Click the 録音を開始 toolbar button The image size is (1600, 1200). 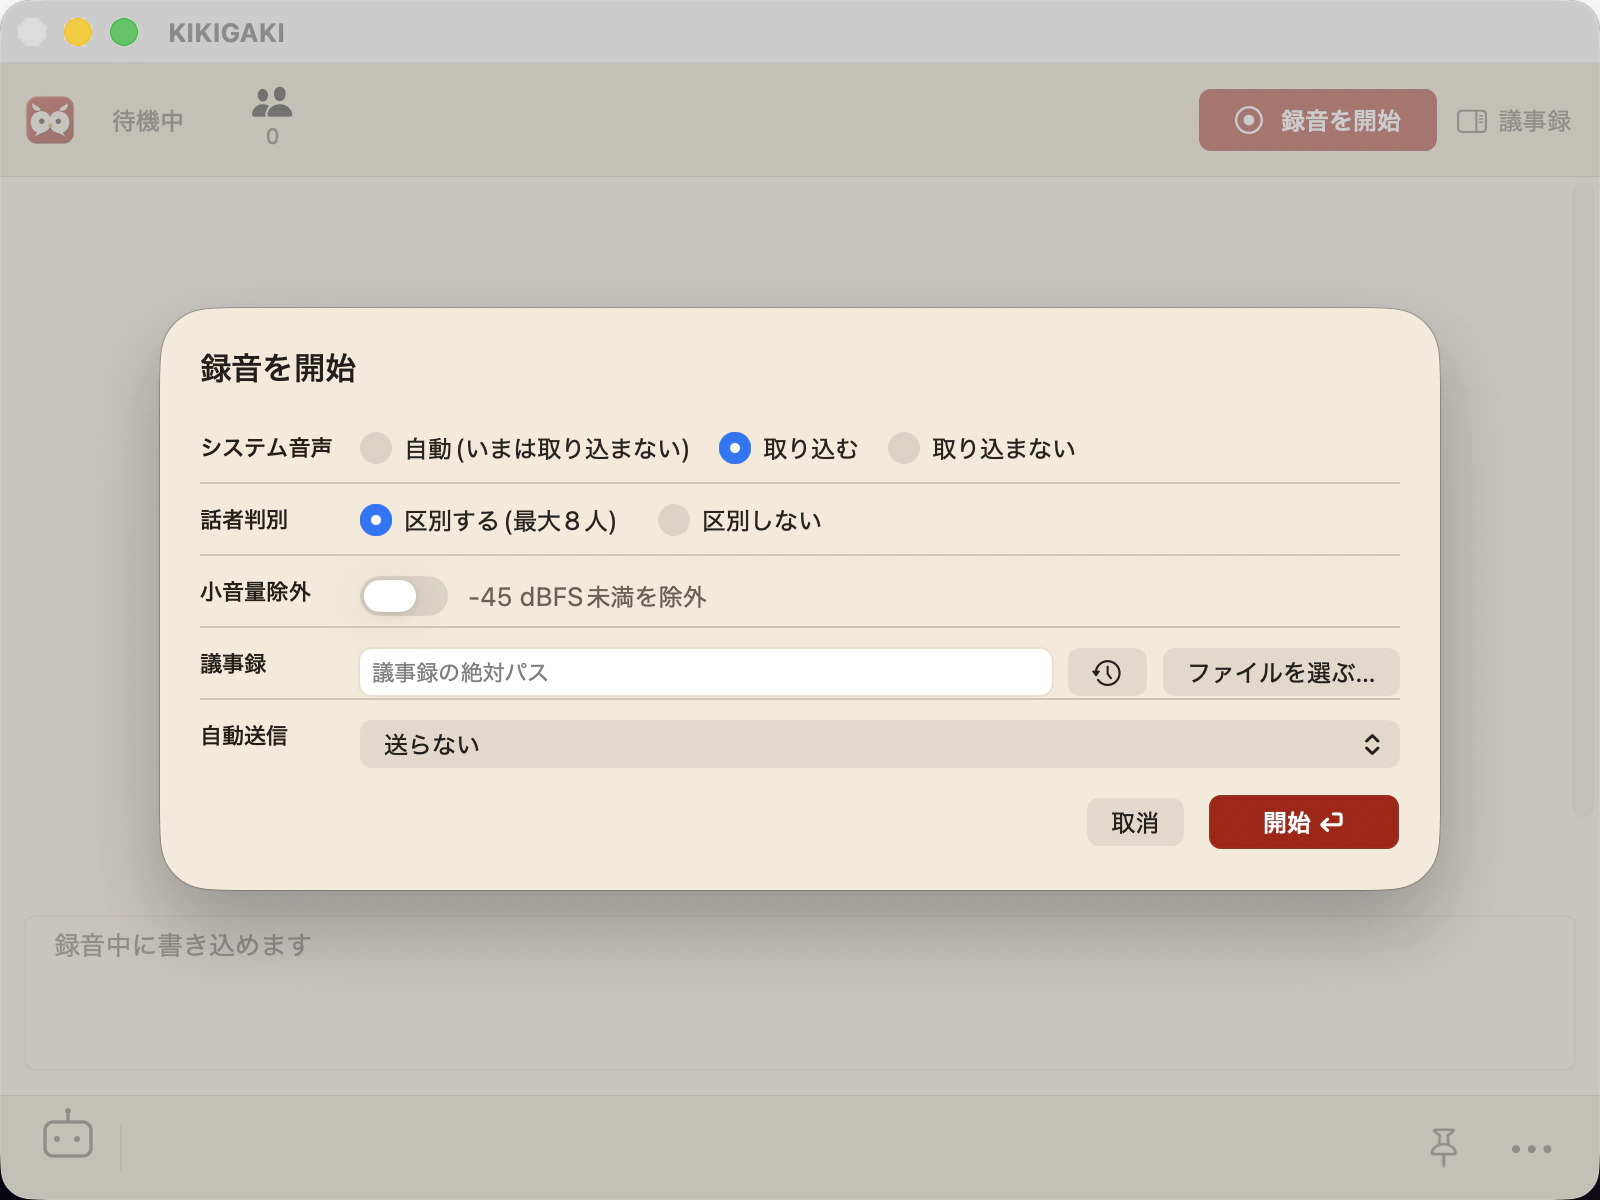(1318, 120)
